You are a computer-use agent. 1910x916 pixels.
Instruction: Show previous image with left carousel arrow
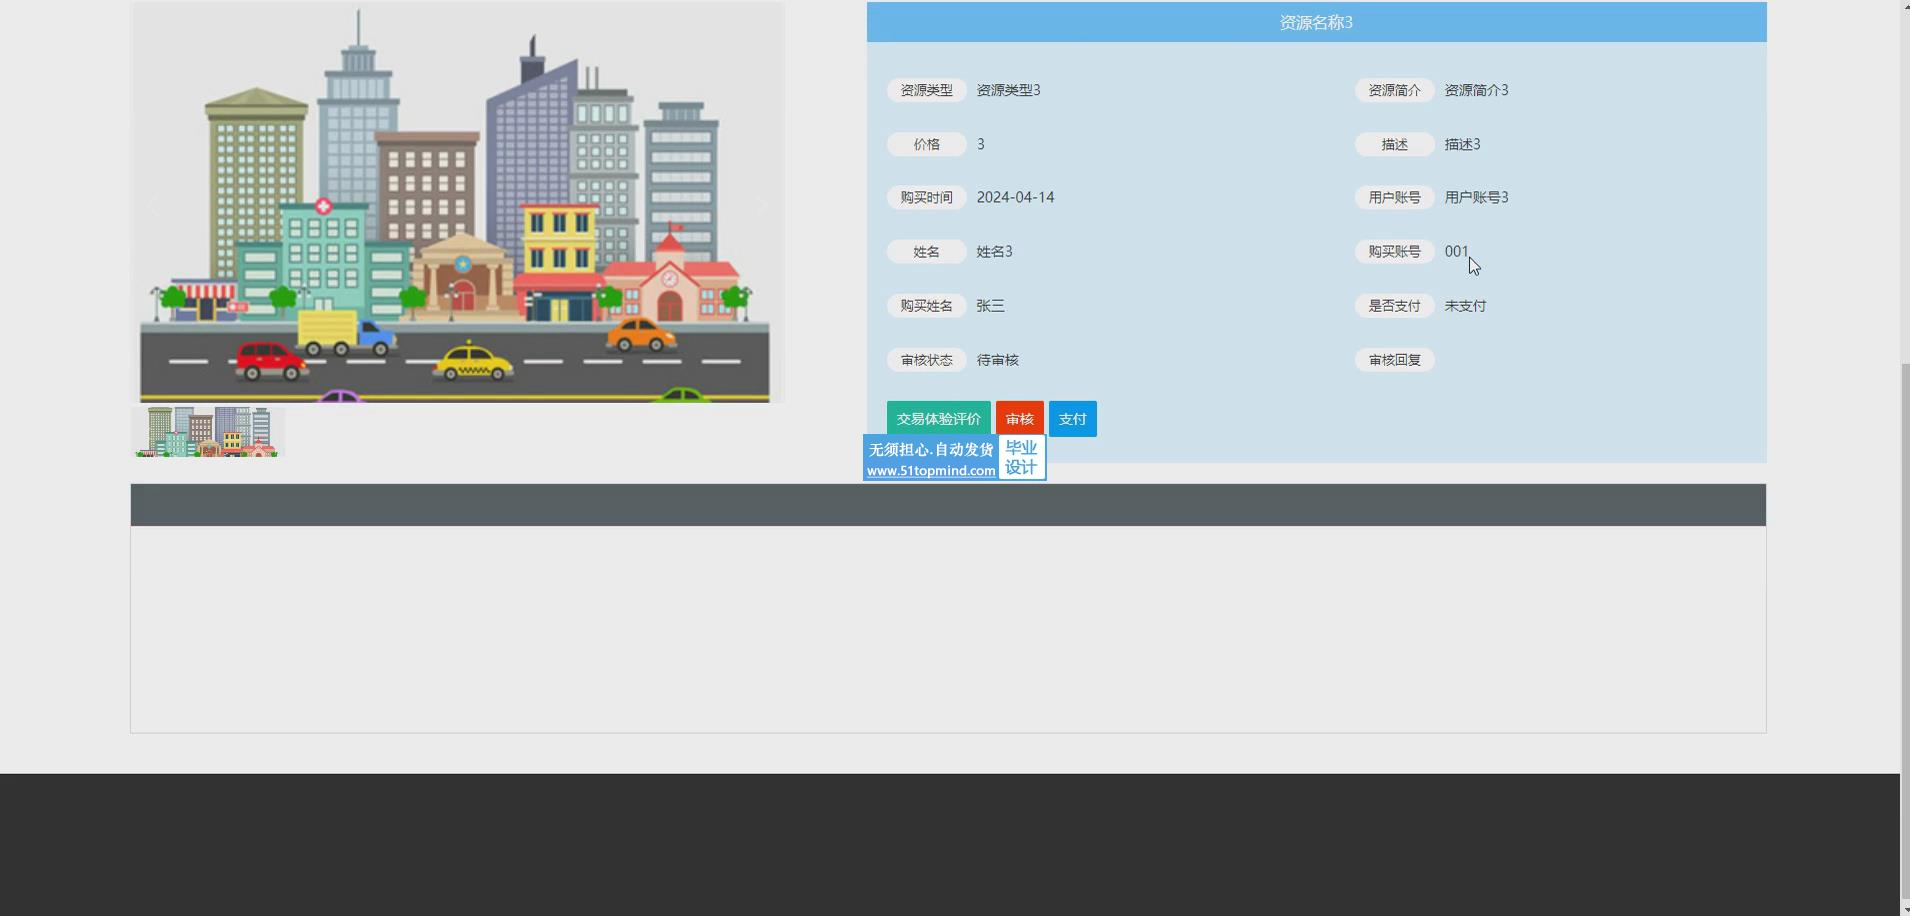click(x=153, y=206)
